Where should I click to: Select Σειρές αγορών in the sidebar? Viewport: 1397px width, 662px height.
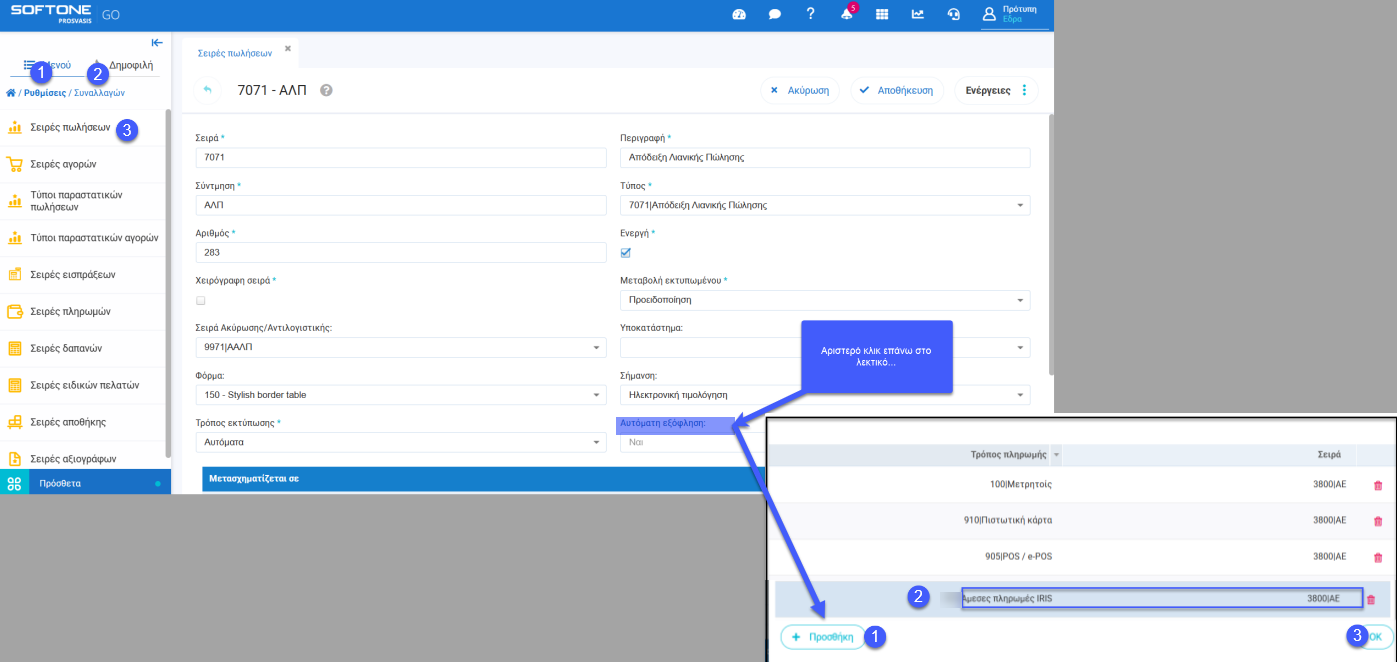(63, 164)
